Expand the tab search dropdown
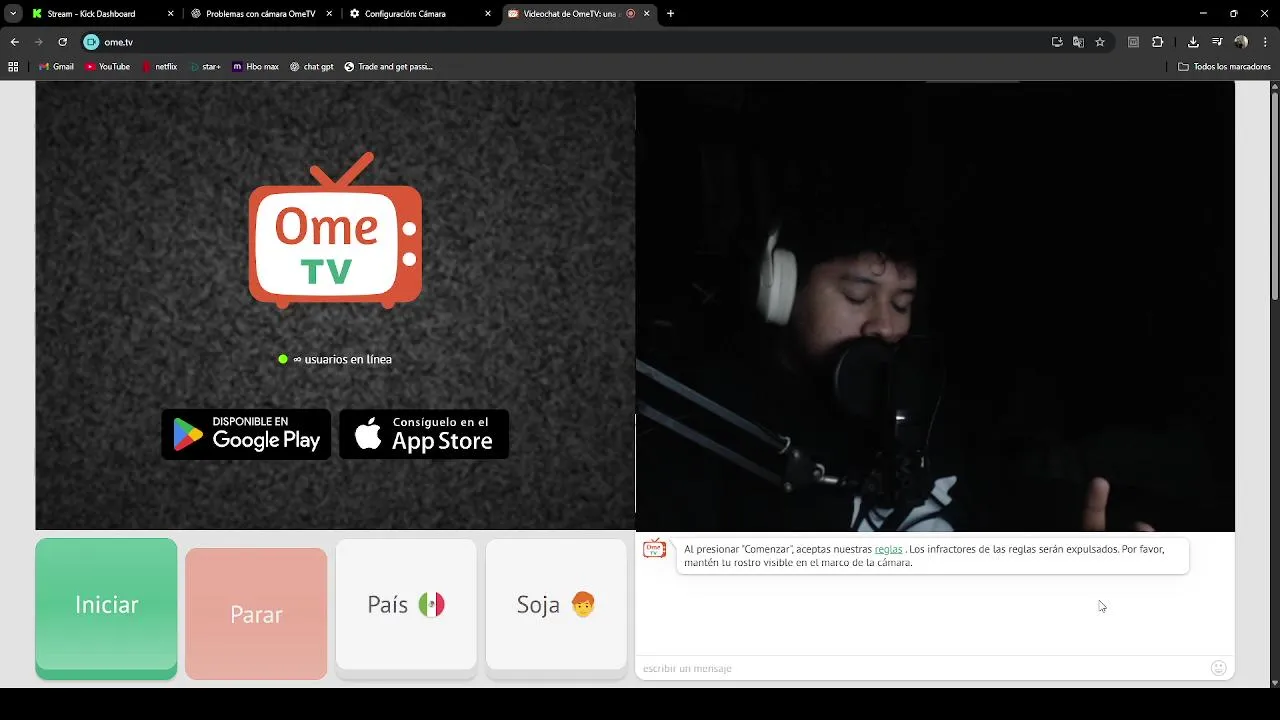The width and height of the screenshot is (1280, 720). (x=13, y=14)
